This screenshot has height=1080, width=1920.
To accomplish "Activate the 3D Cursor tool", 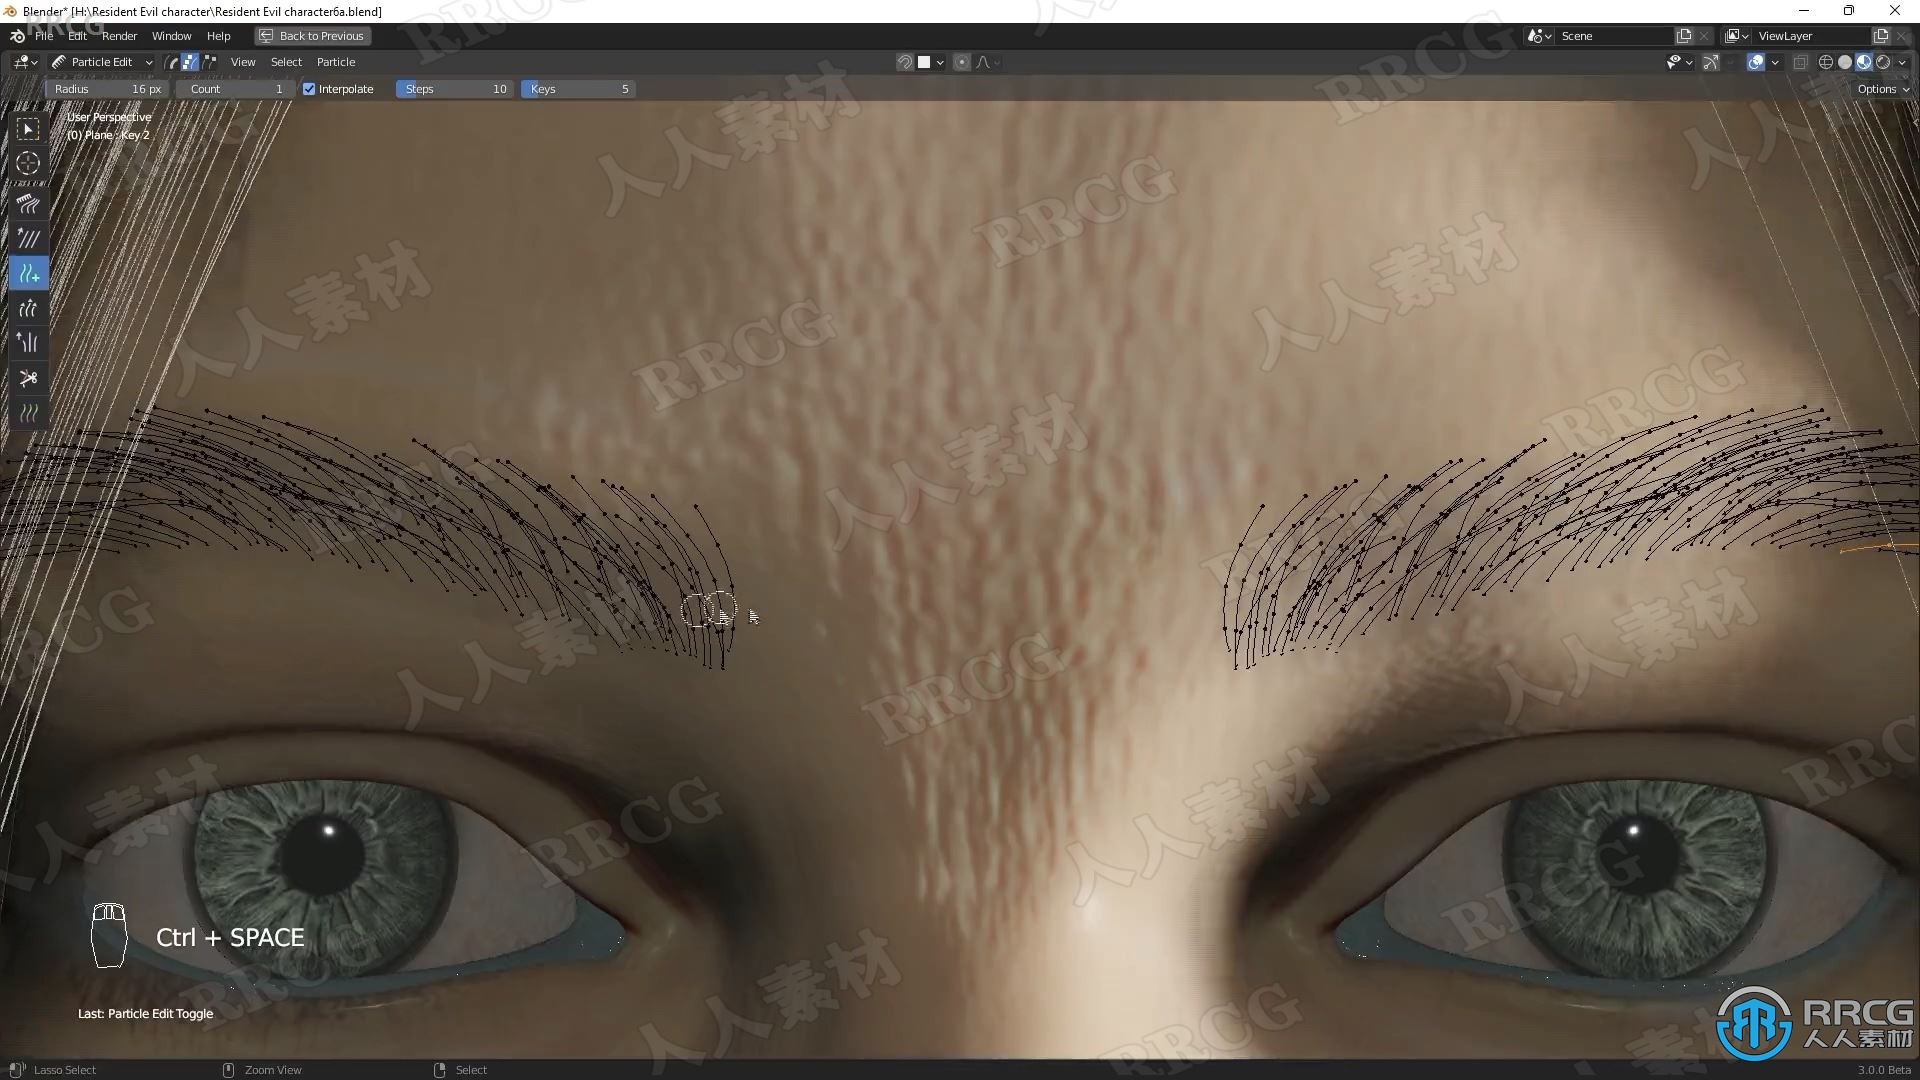I will tap(28, 163).
